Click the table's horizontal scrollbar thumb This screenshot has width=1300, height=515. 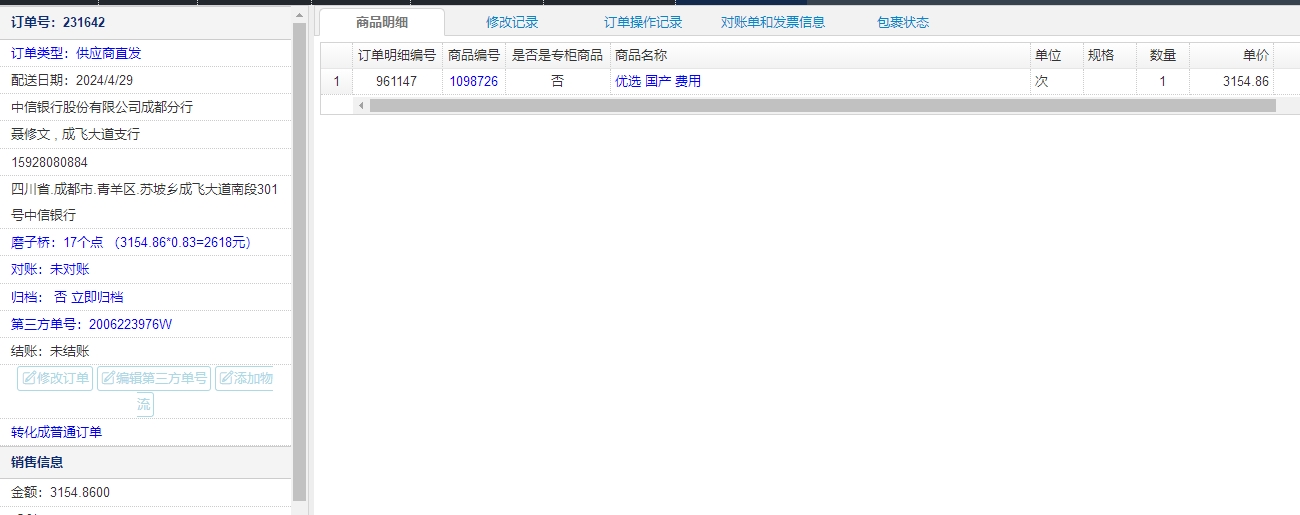[x=822, y=105]
